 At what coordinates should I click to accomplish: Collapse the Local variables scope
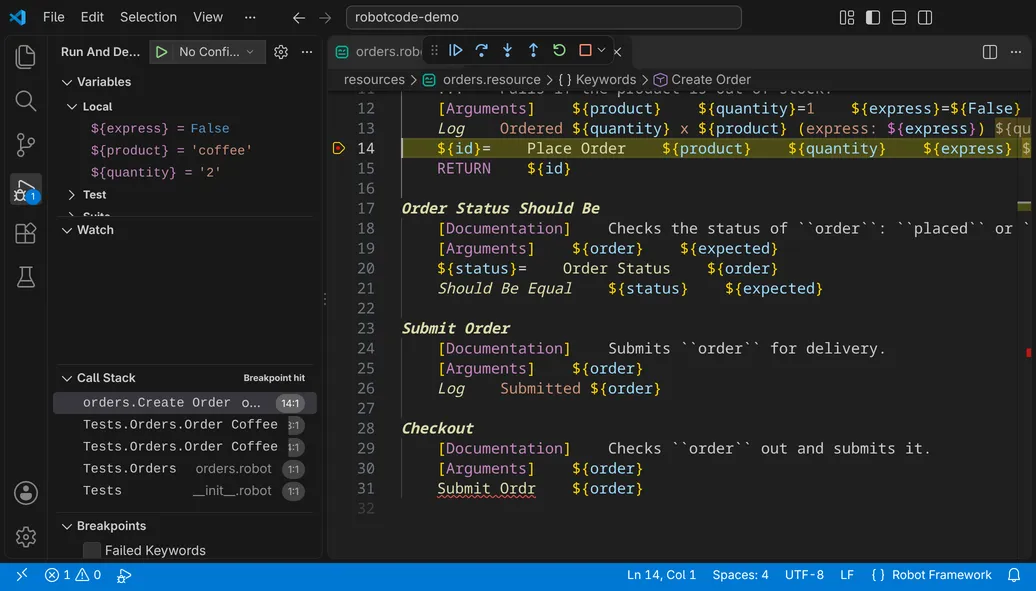click(x=72, y=106)
